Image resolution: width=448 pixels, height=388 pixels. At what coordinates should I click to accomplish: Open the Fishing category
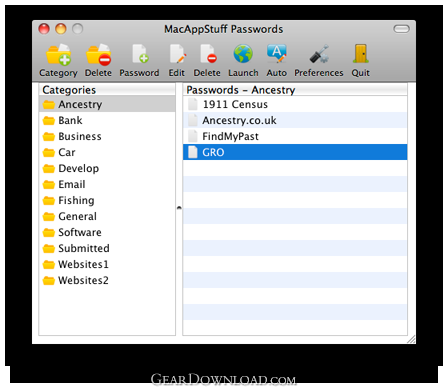(x=107, y=200)
